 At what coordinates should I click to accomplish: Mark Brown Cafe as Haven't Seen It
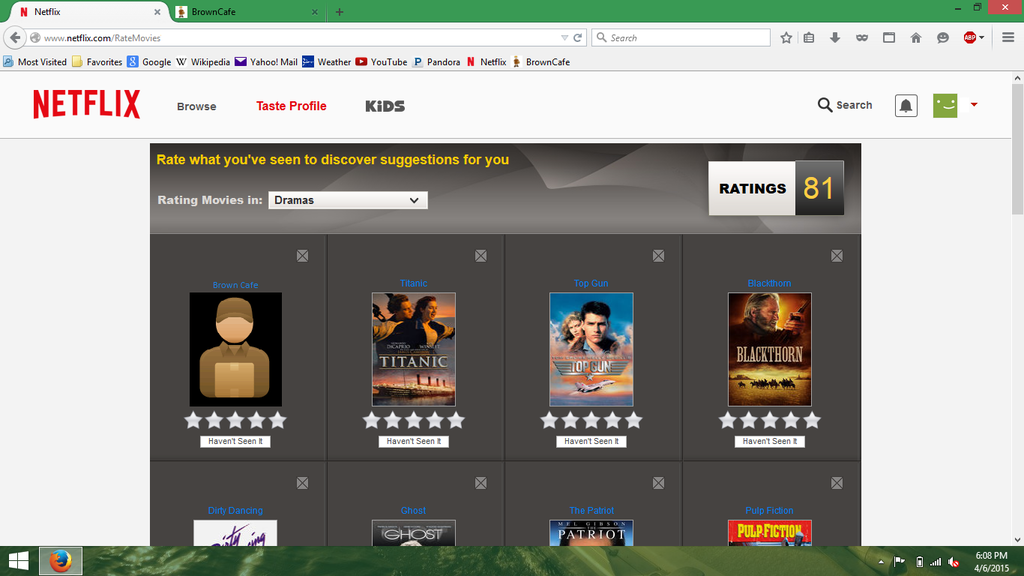coord(235,441)
